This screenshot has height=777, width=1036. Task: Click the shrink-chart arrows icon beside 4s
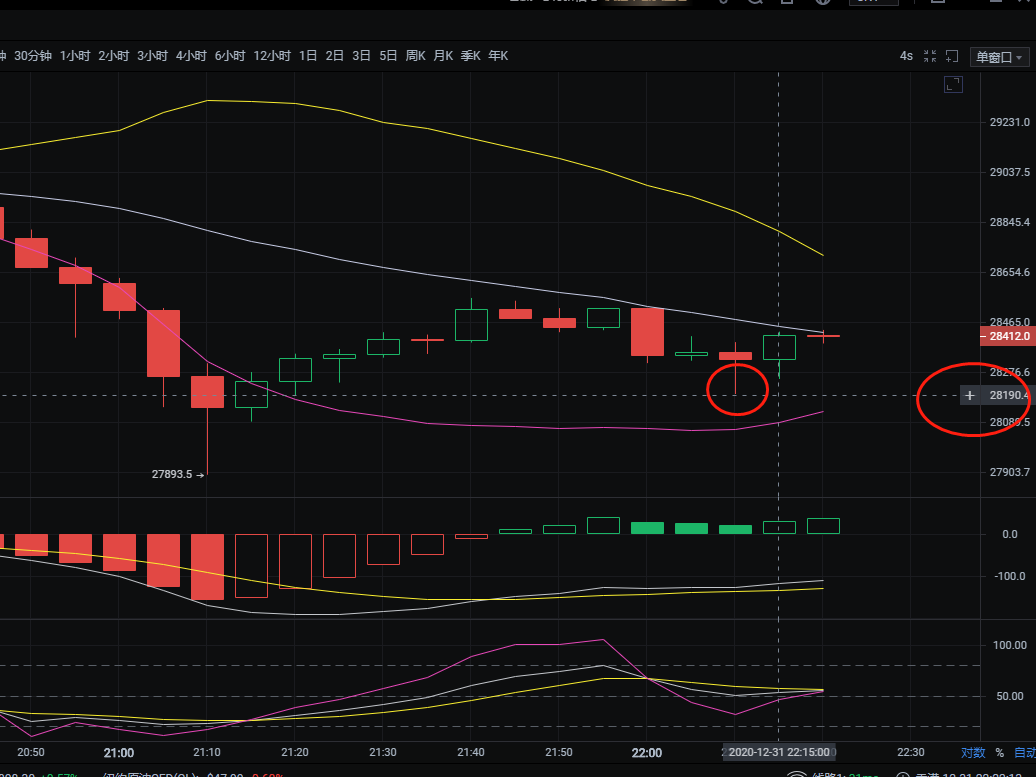930,56
